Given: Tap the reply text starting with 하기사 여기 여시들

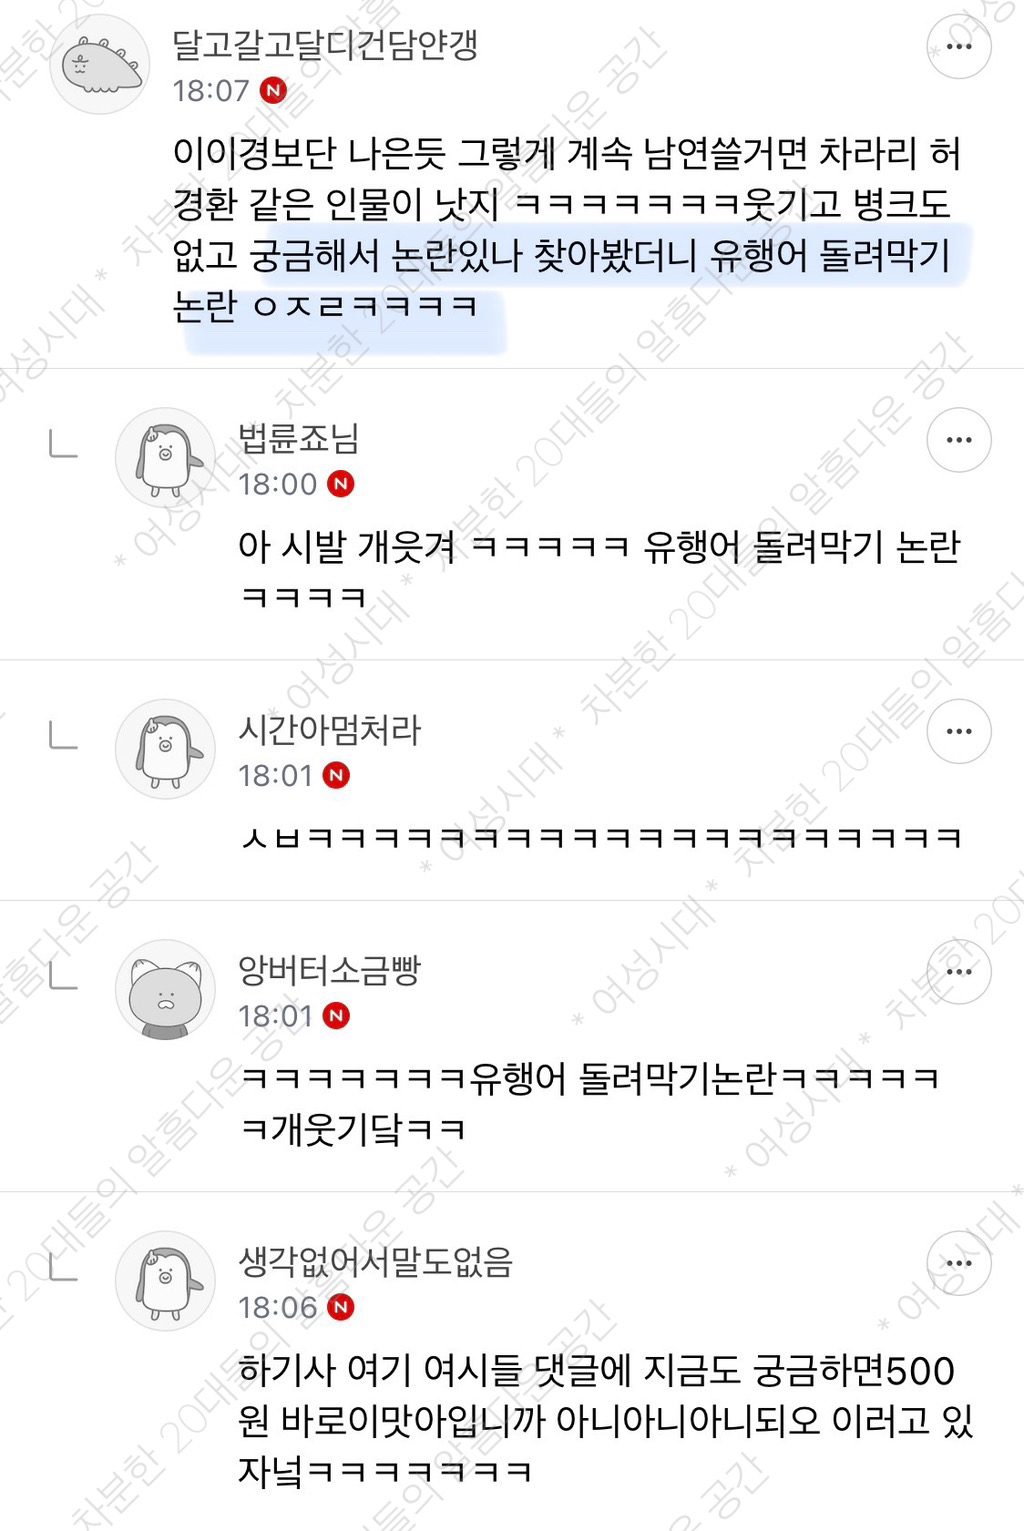Looking at the screenshot, I should tap(606, 1420).
